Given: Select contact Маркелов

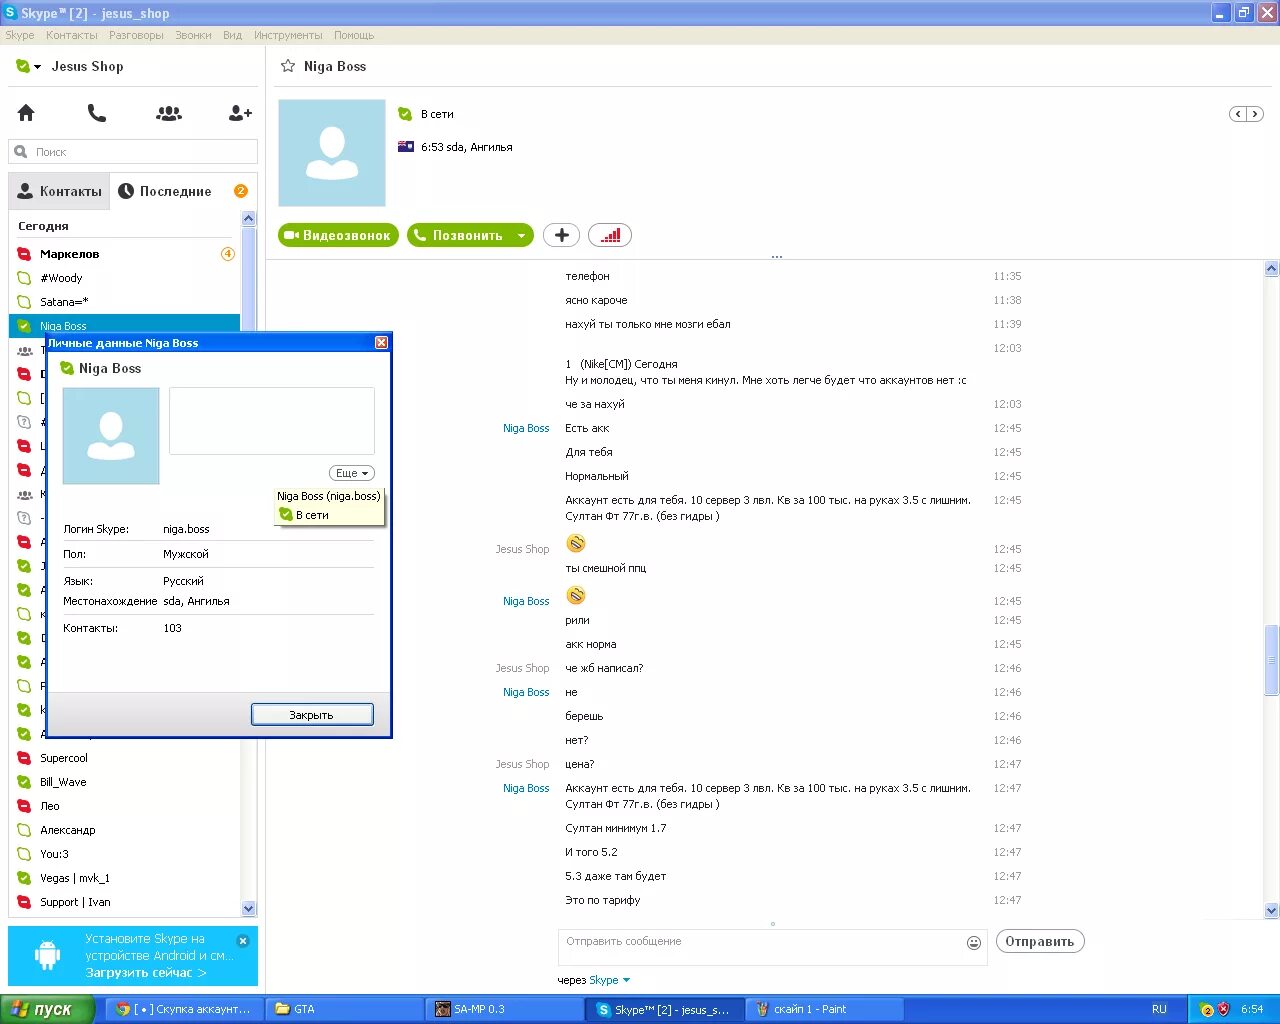Looking at the screenshot, I should [x=125, y=254].
